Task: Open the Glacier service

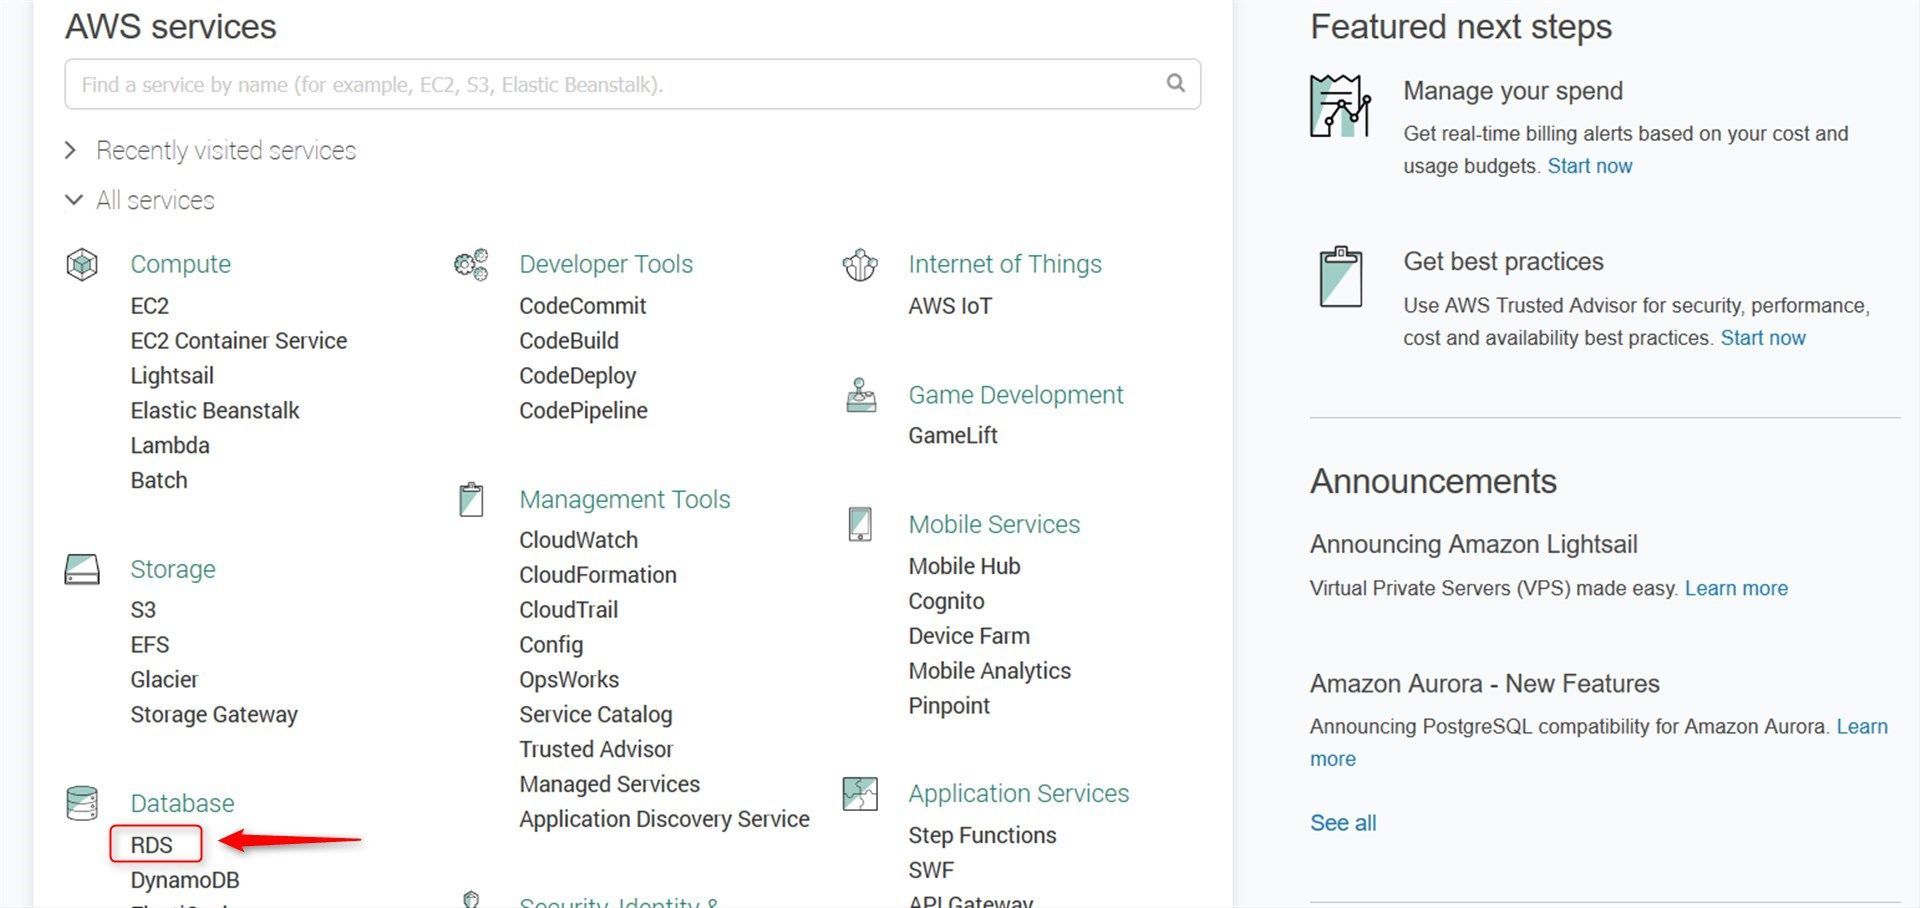Action: [x=164, y=680]
